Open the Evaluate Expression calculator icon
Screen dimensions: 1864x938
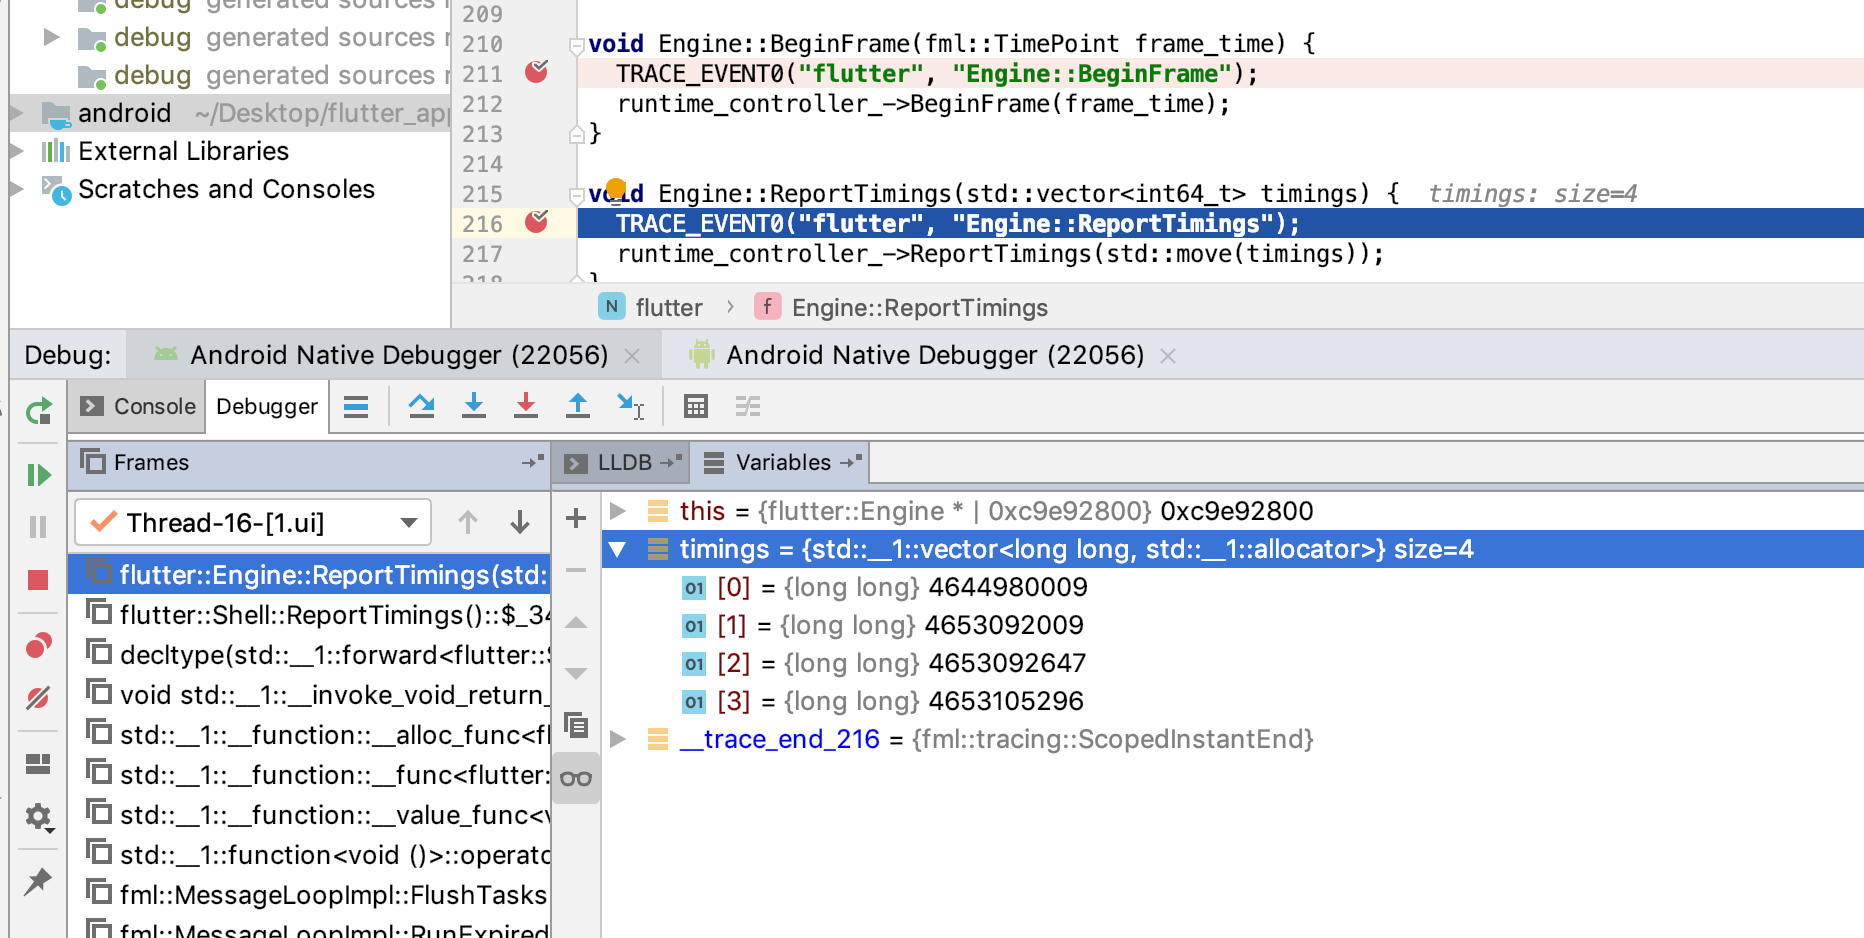pyautogui.click(x=695, y=406)
